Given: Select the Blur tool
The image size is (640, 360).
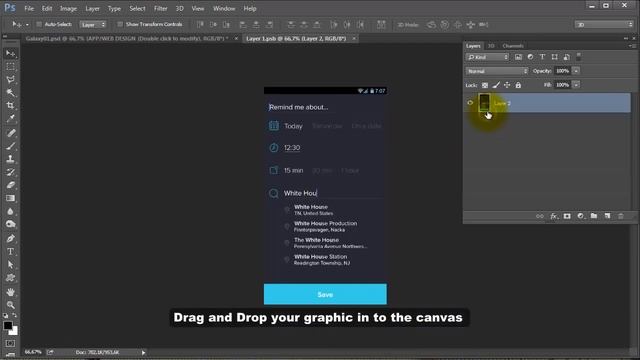Looking at the screenshot, I should (x=11, y=211).
